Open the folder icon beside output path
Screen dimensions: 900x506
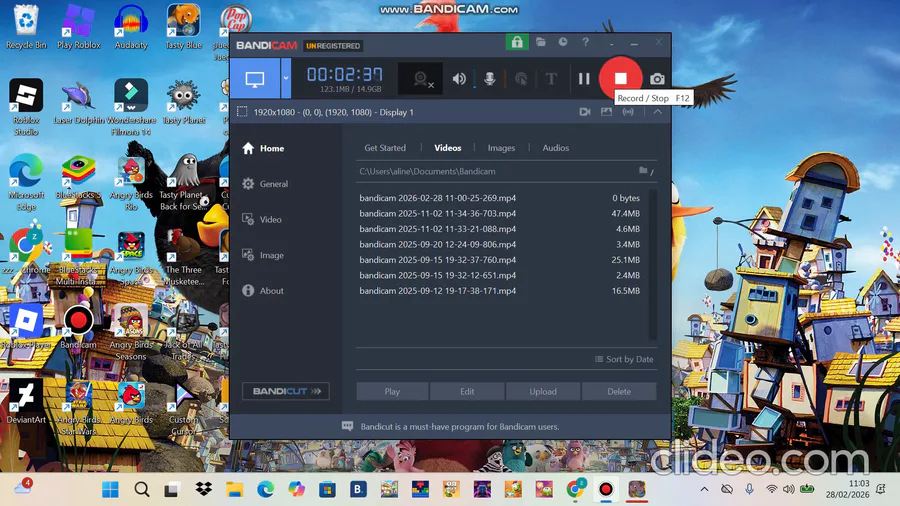click(x=645, y=171)
